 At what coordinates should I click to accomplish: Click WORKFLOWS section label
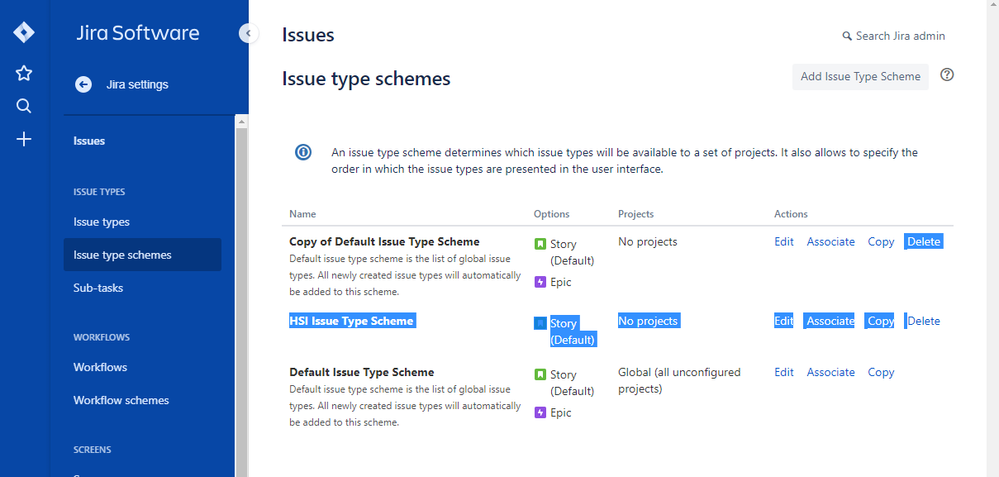coord(101,337)
